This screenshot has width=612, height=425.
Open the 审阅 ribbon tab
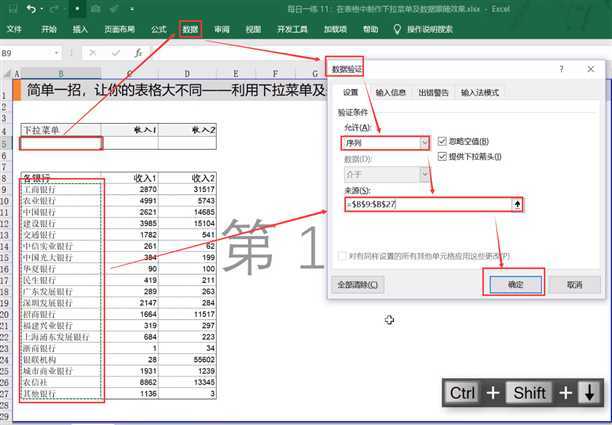coord(222,29)
